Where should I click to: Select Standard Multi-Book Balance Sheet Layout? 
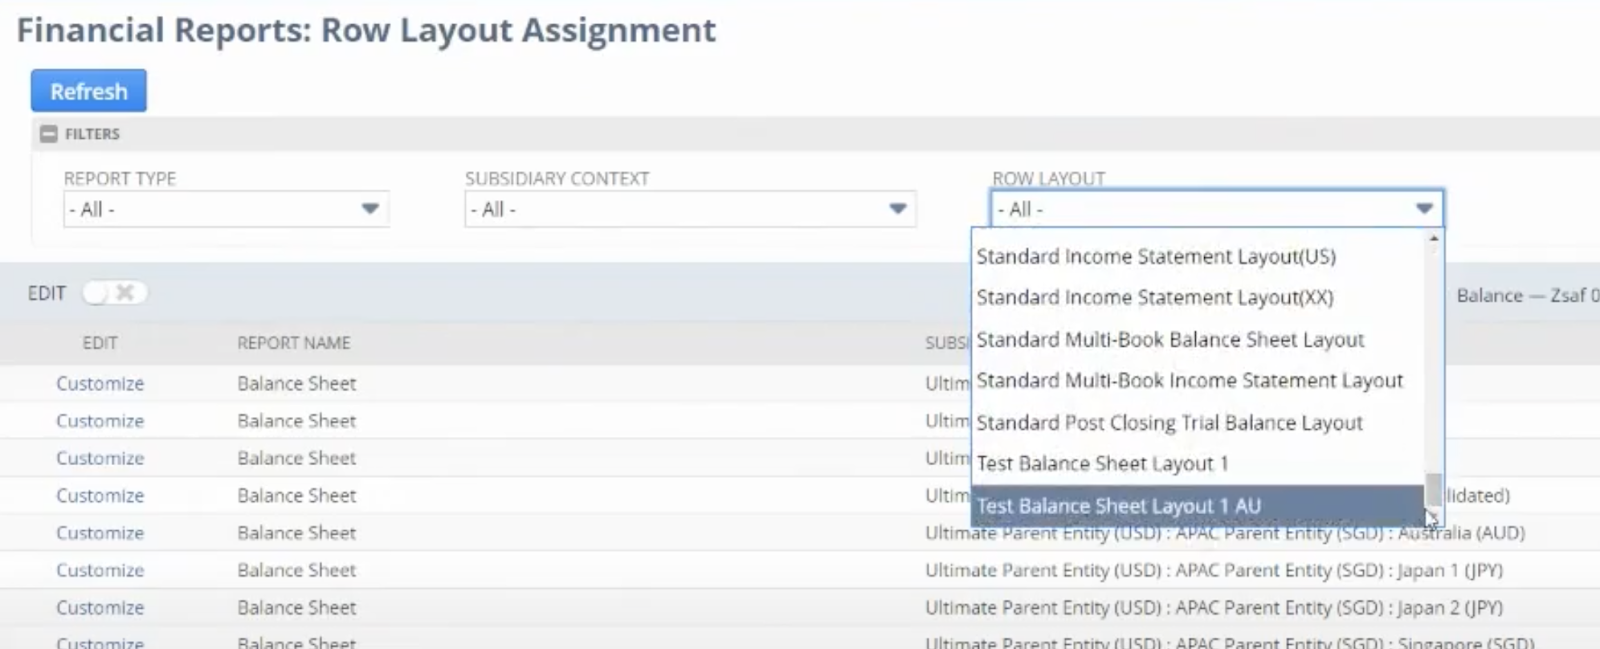[x=1170, y=339]
